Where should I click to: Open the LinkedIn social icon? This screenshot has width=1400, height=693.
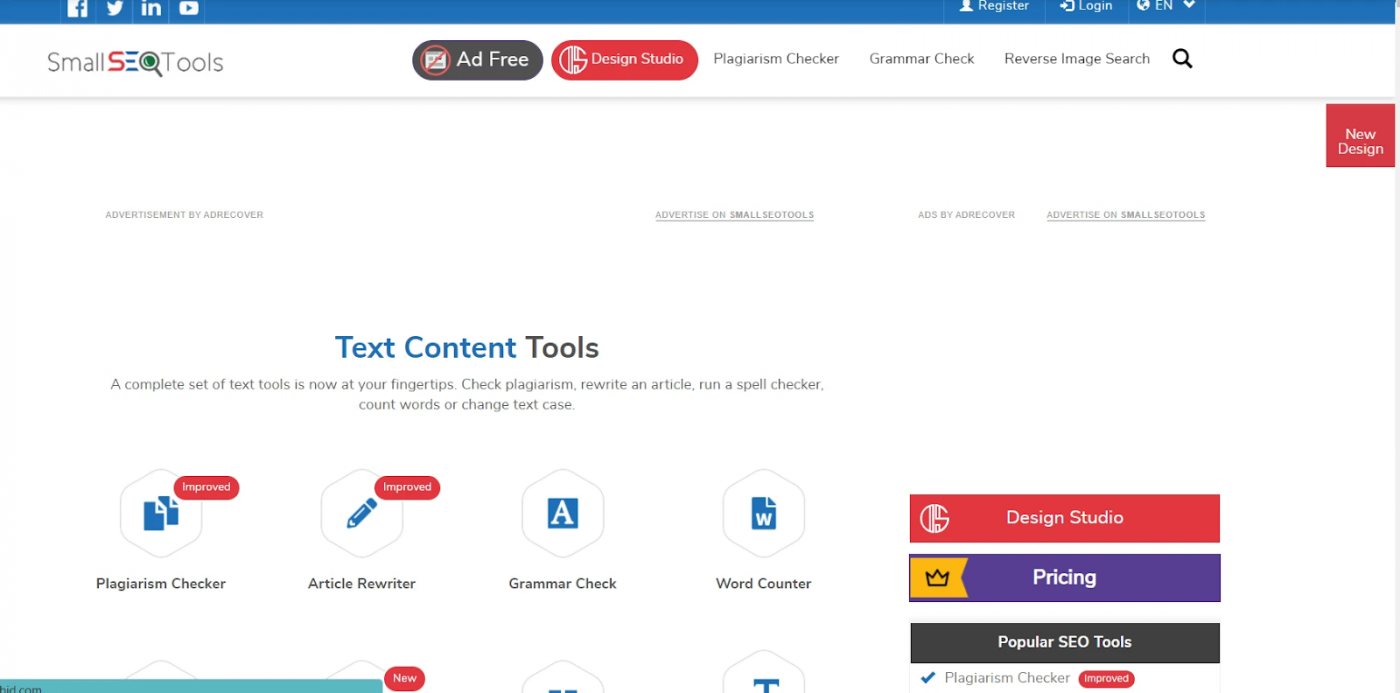(x=151, y=8)
